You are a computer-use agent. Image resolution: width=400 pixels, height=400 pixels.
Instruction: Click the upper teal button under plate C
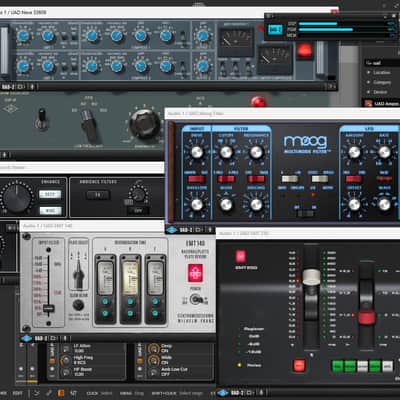155,301
